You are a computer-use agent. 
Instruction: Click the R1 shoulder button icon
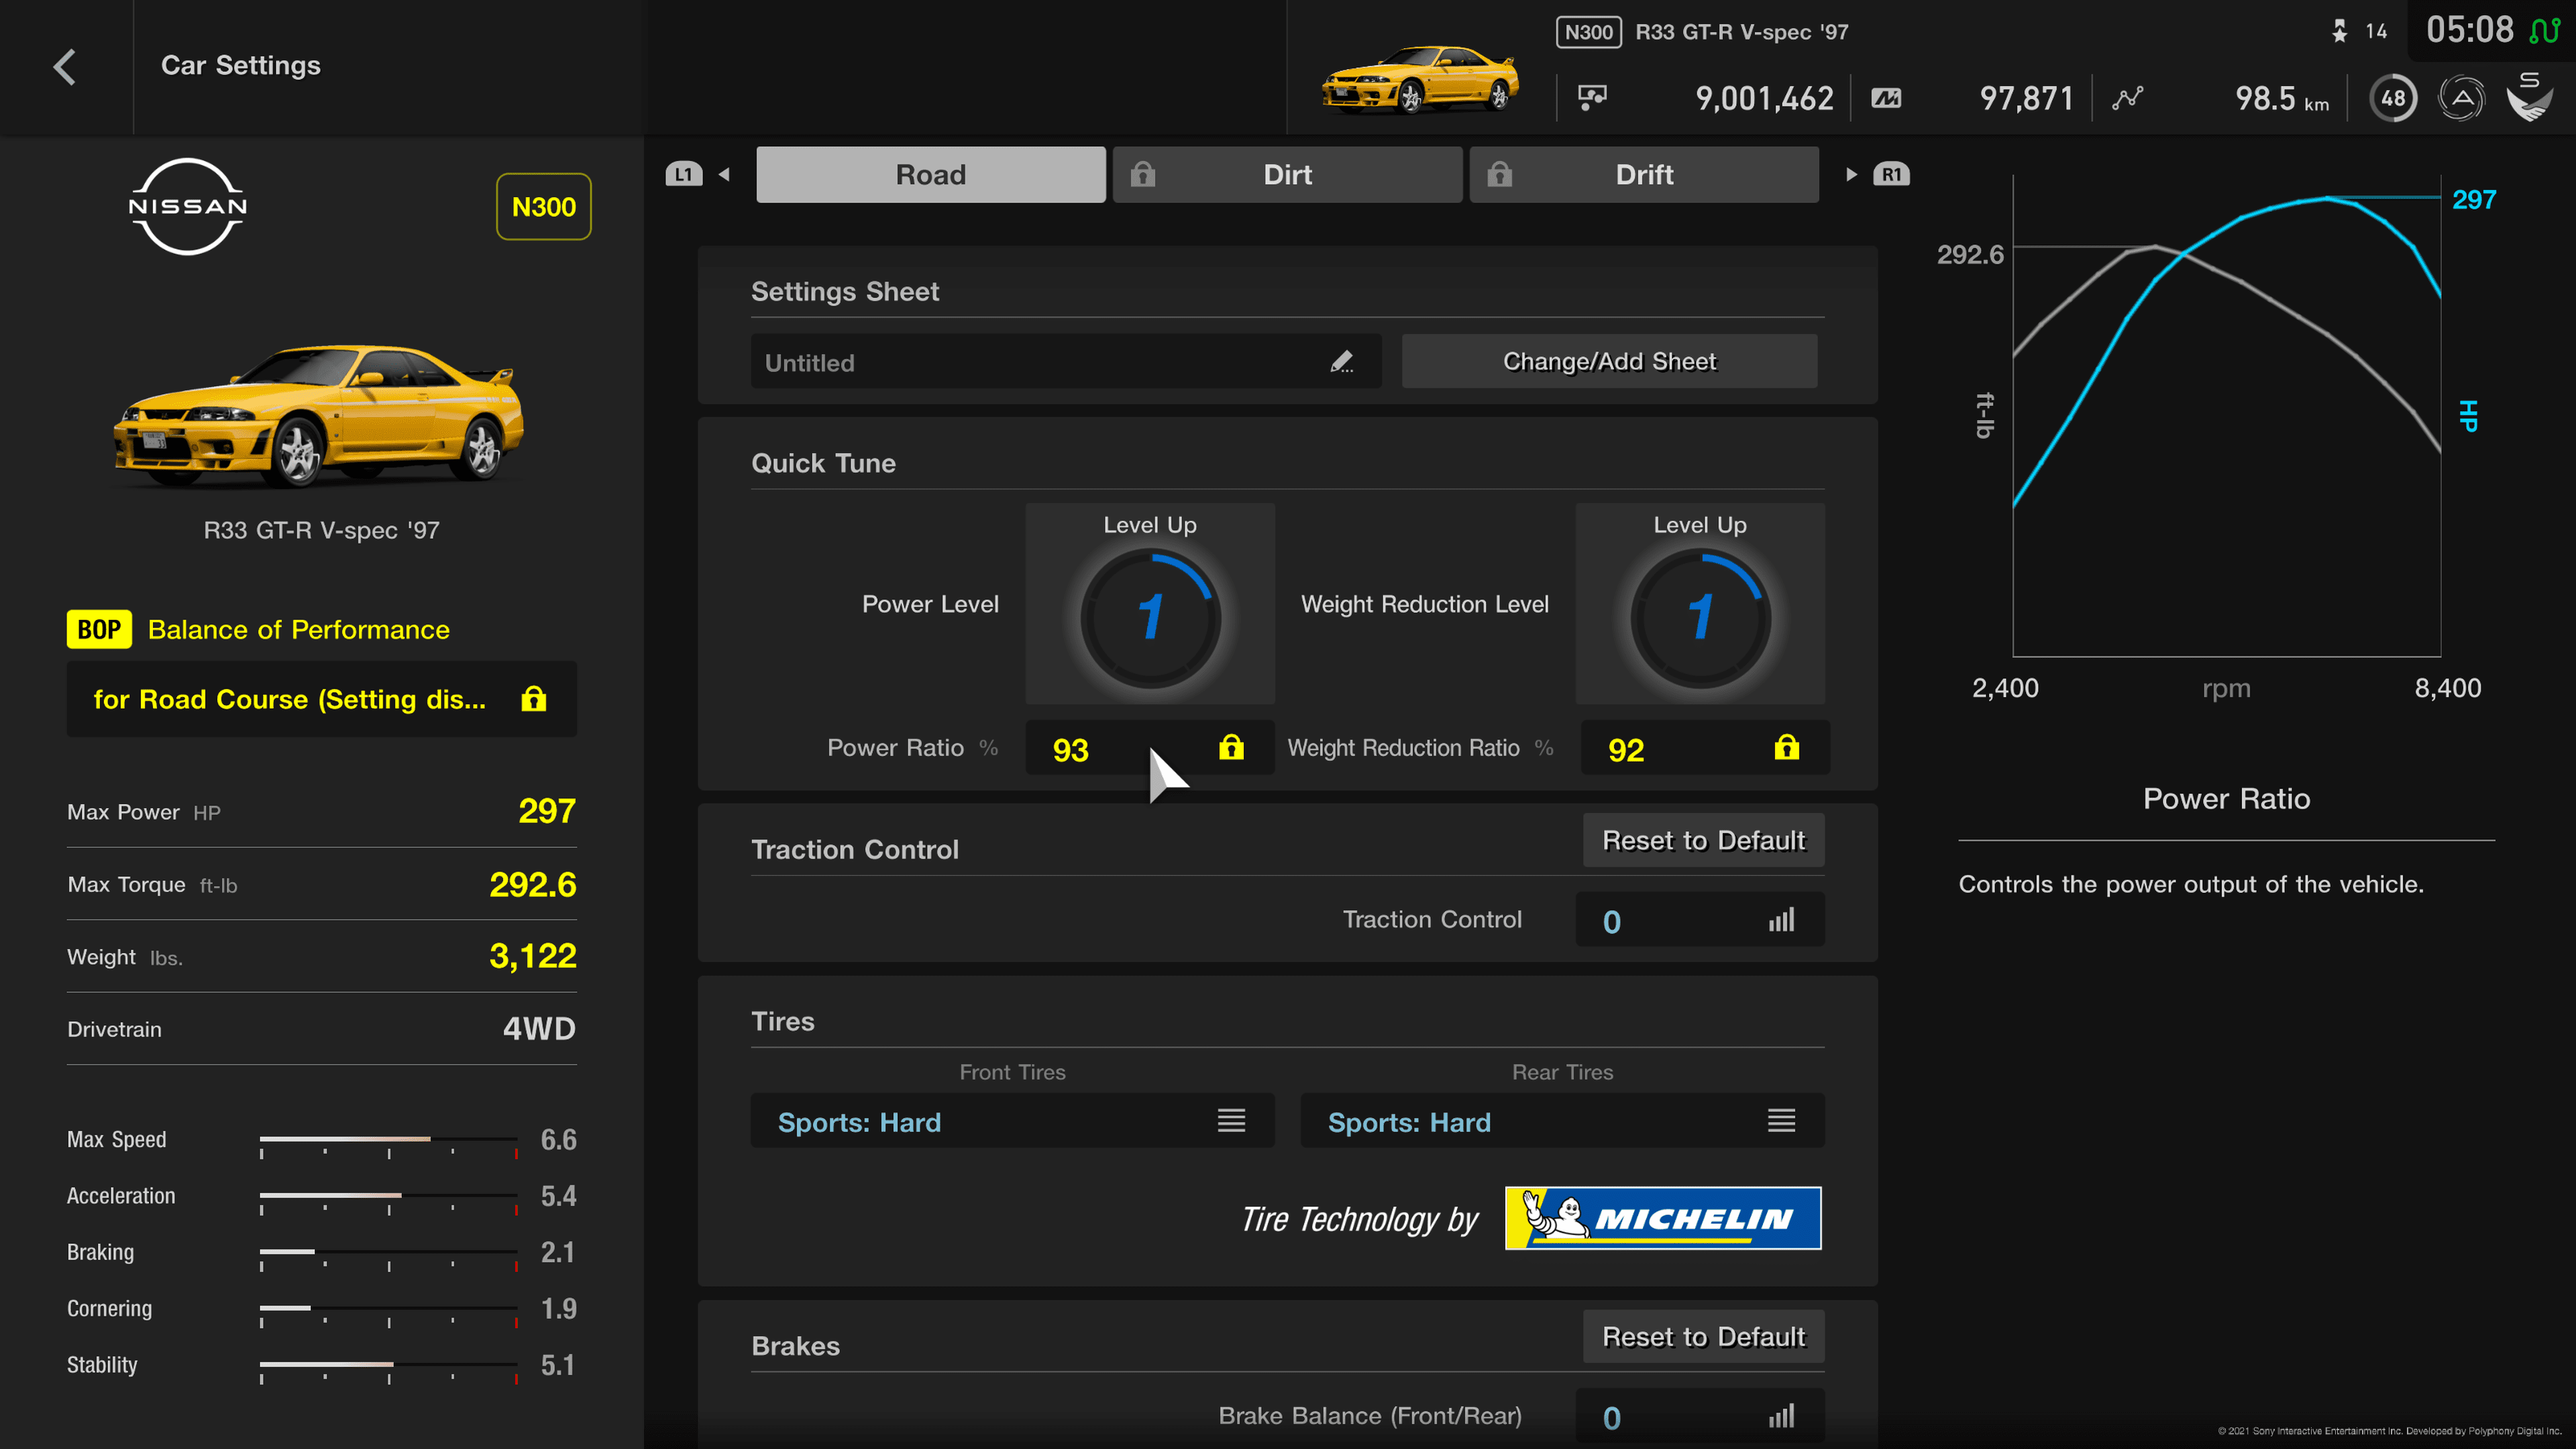1891,174
